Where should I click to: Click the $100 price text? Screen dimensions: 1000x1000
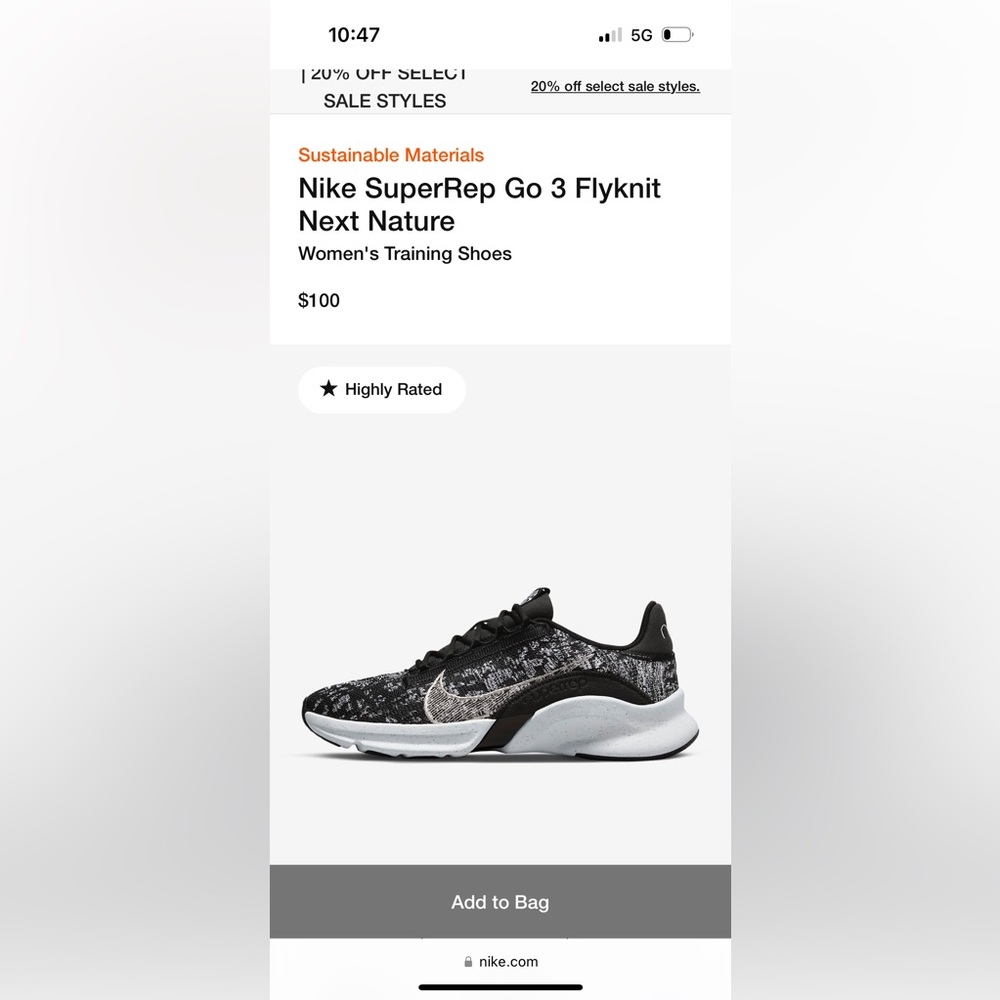click(319, 300)
